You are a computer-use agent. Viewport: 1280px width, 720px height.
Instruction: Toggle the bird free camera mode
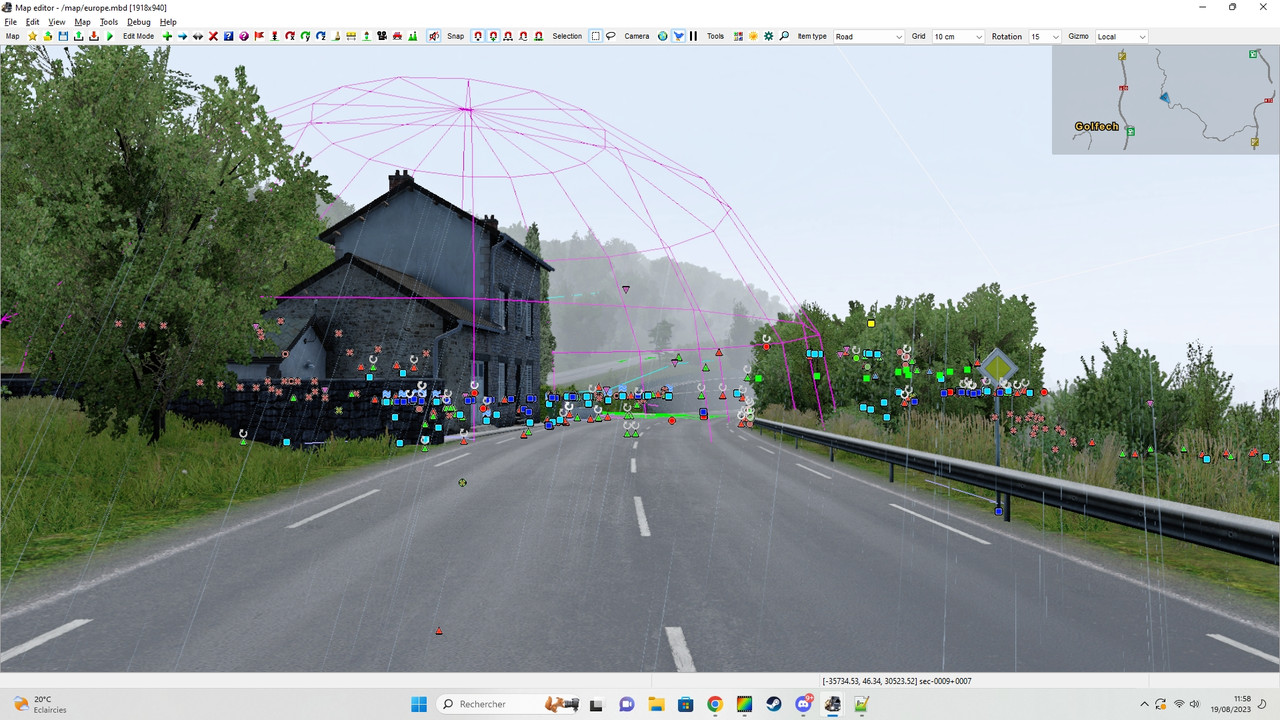[x=679, y=36]
